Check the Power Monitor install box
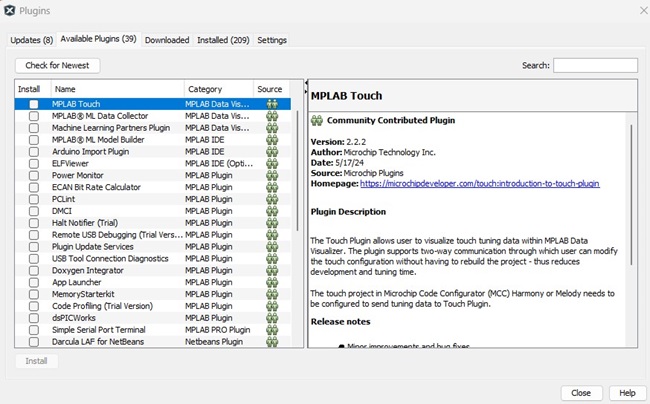 [34, 175]
